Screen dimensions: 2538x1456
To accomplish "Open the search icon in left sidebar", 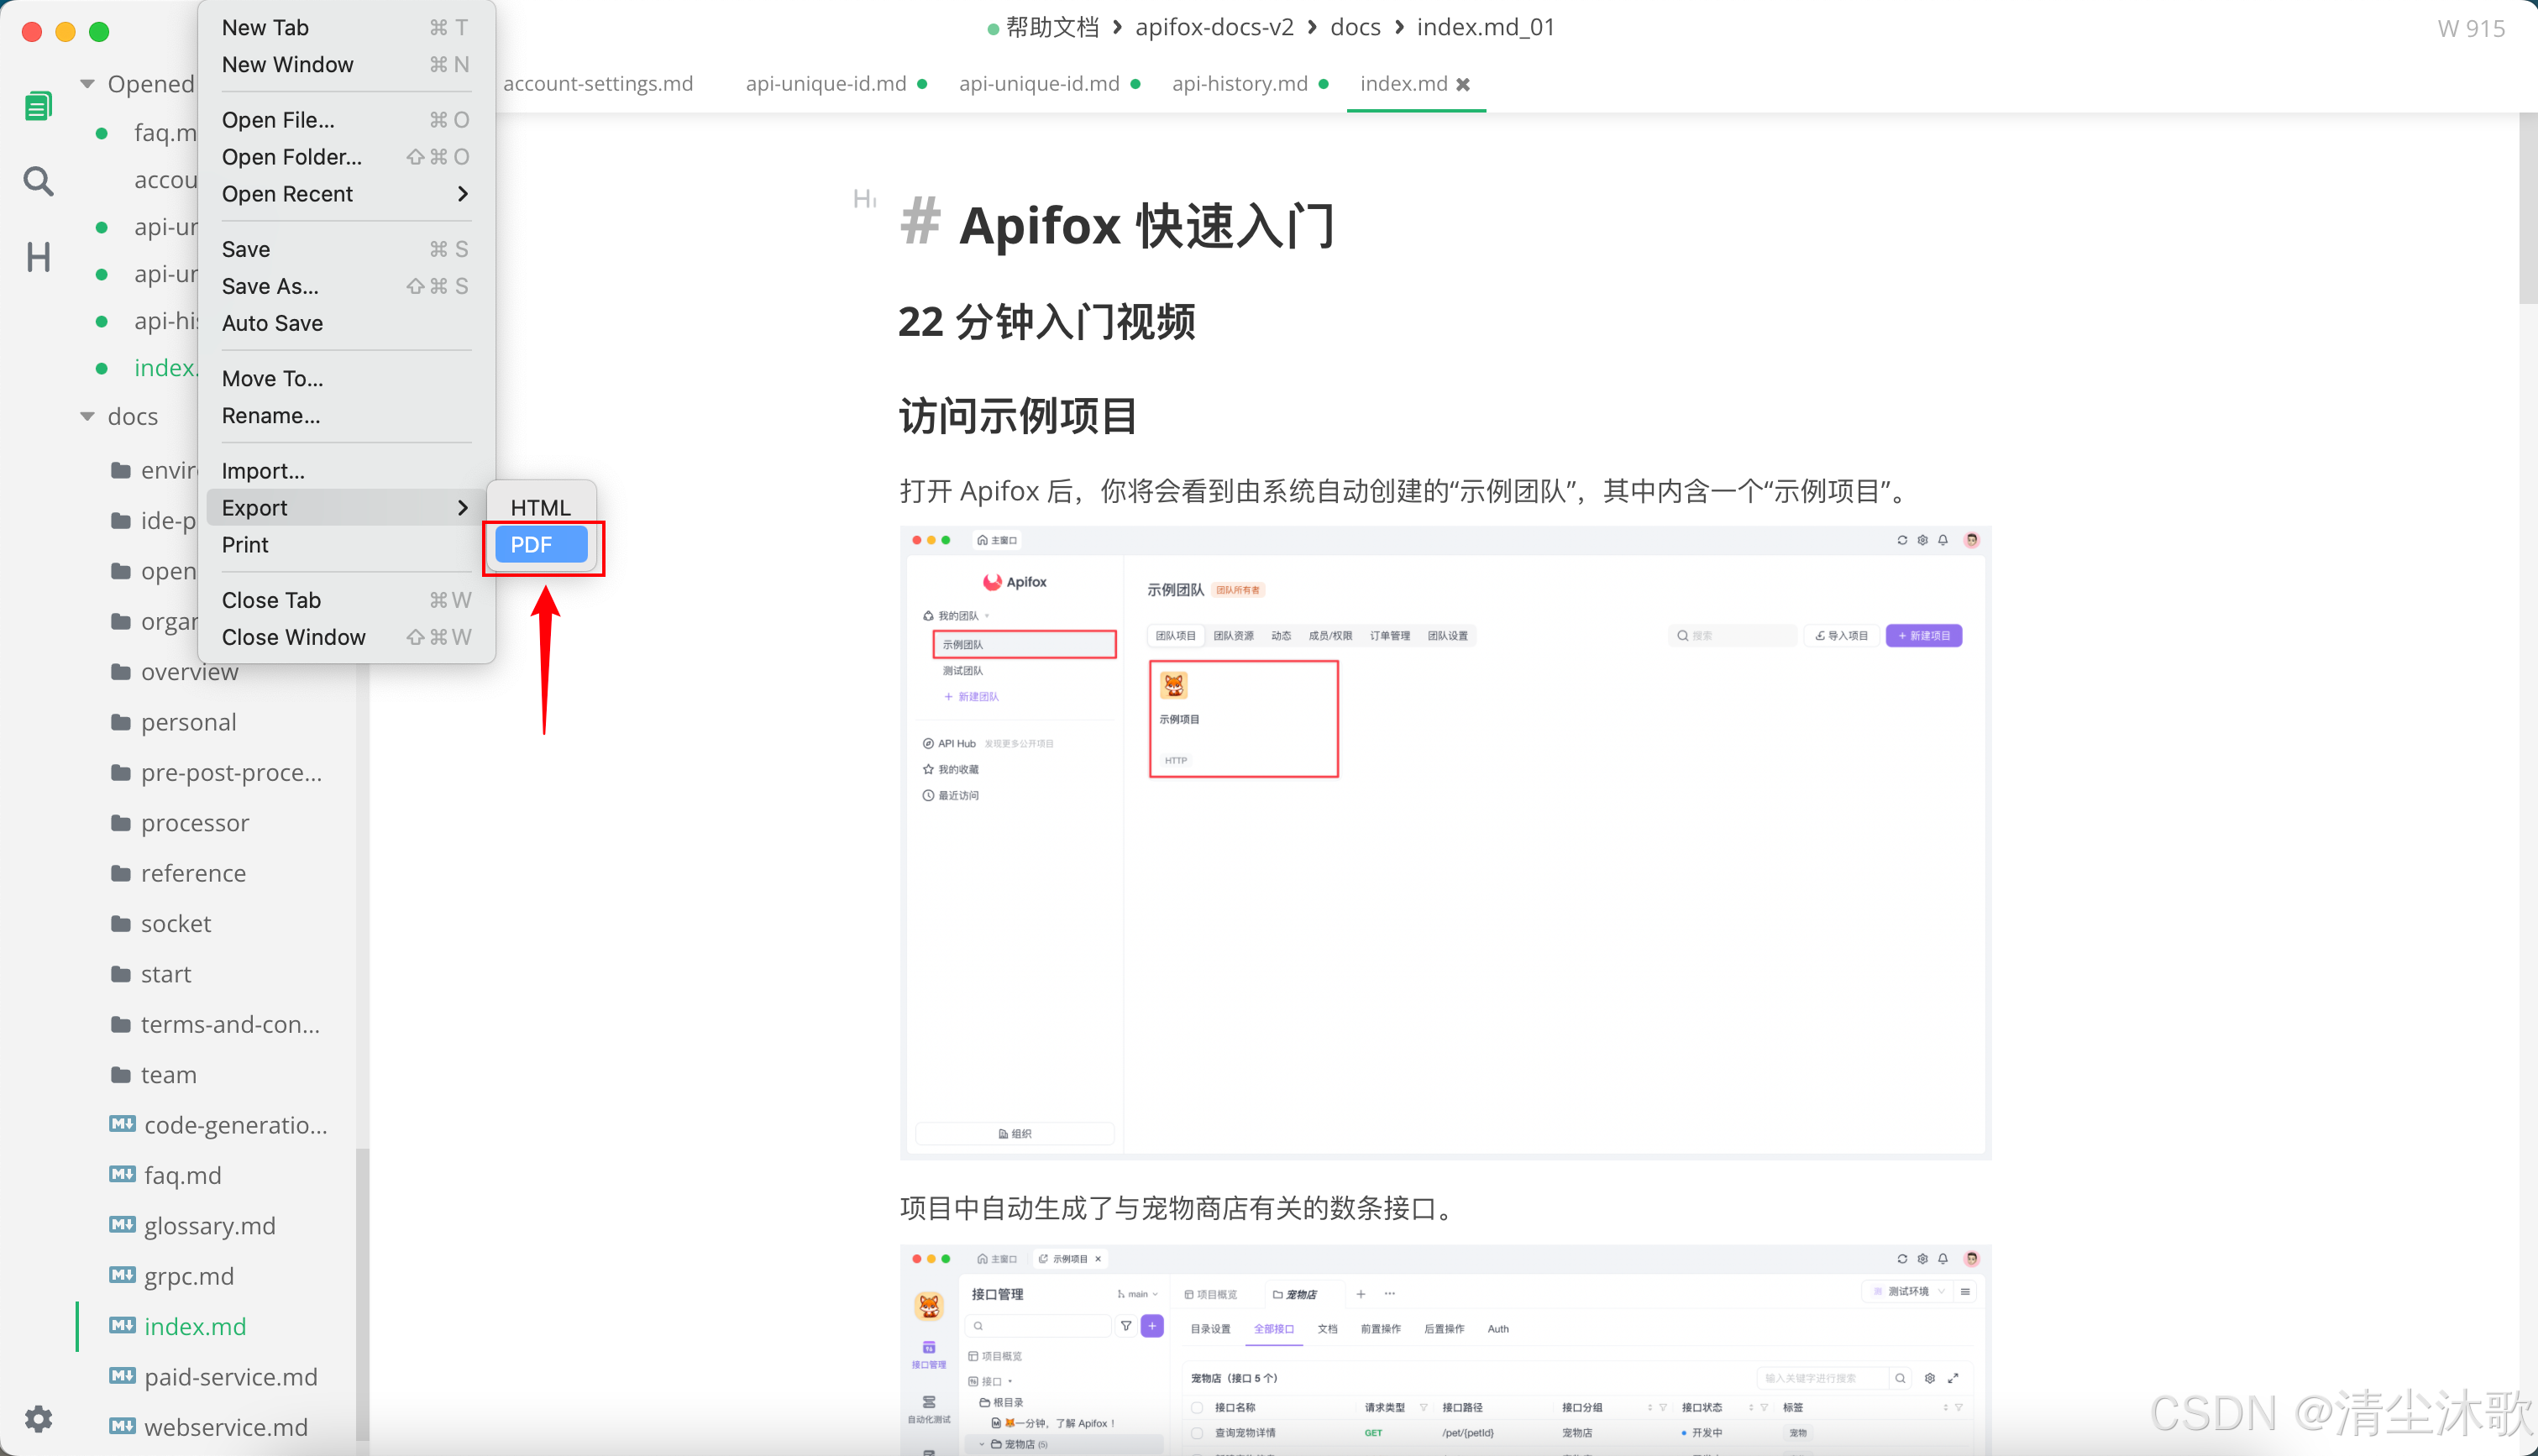I will pyautogui.click(x=38, y=181).
